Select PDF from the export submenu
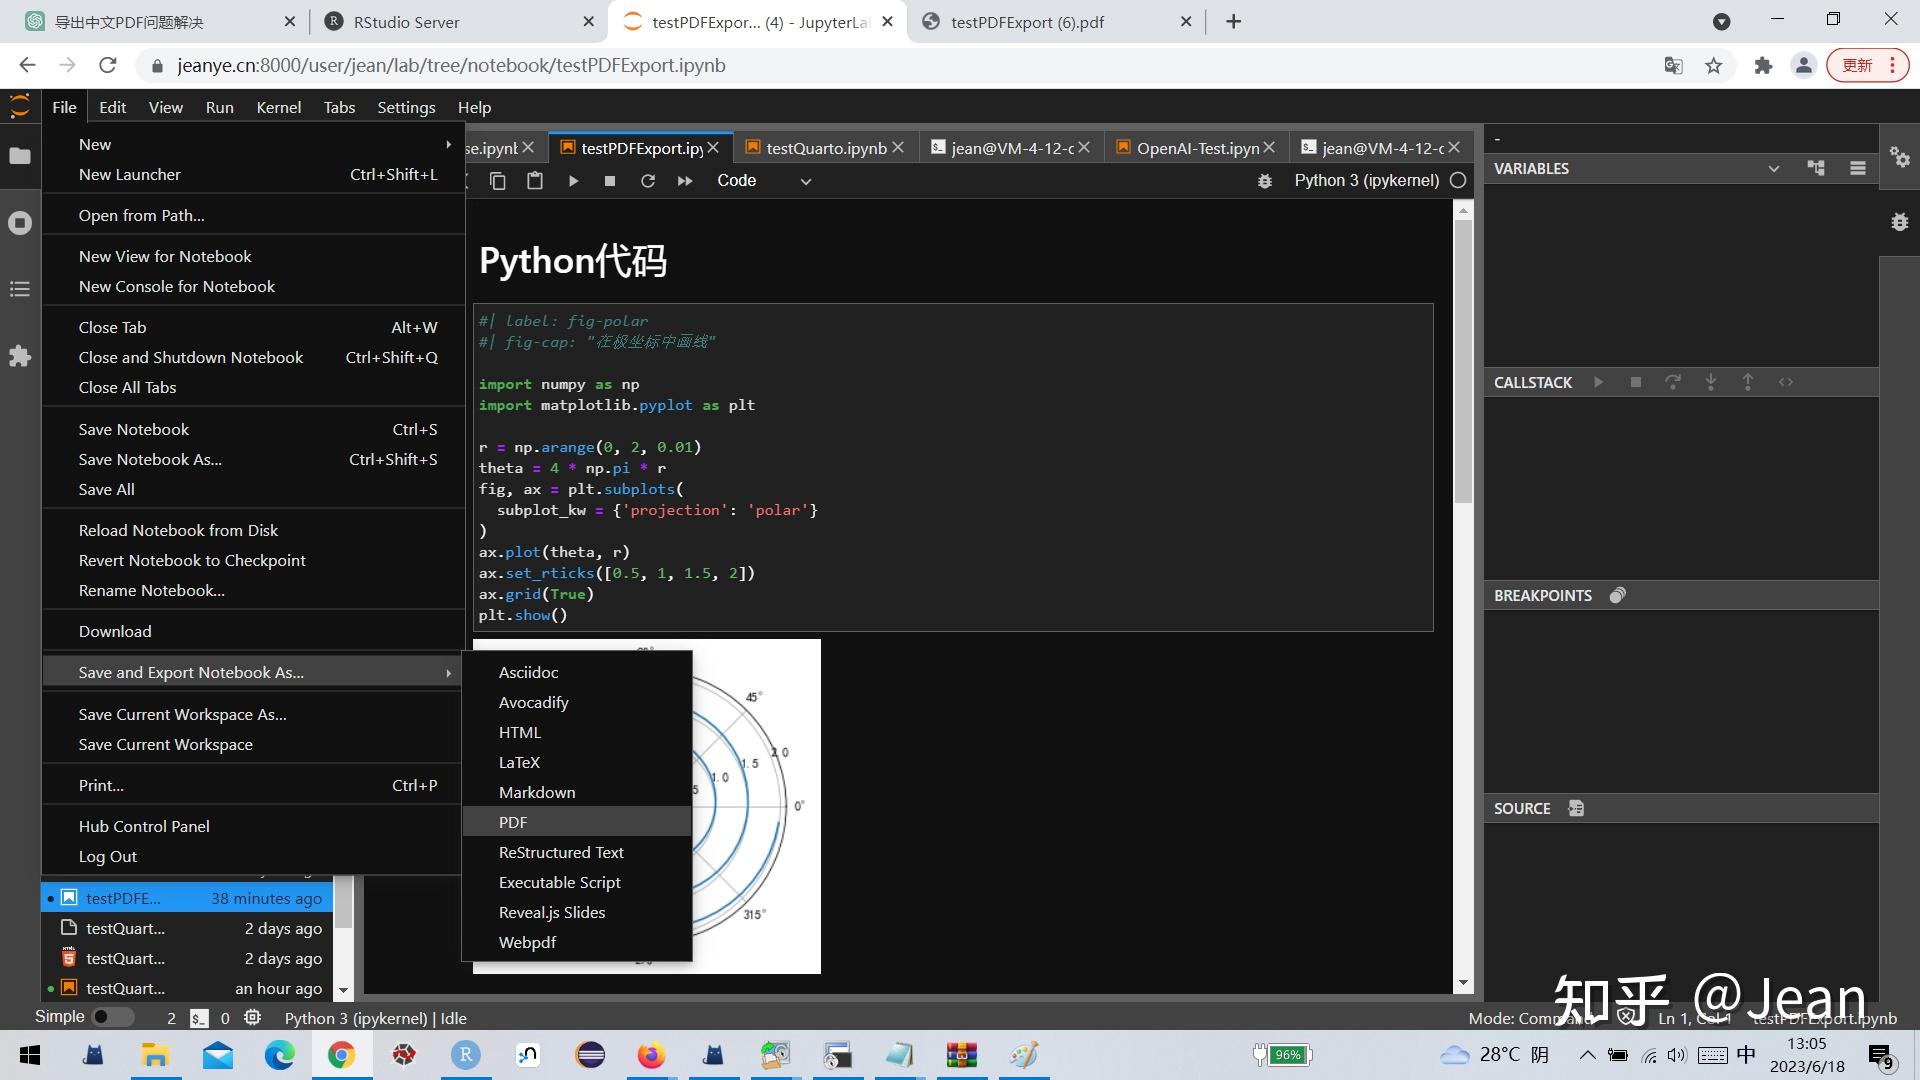The height and width of the screenshot is (1080, 1920). [x=513, y=821]
